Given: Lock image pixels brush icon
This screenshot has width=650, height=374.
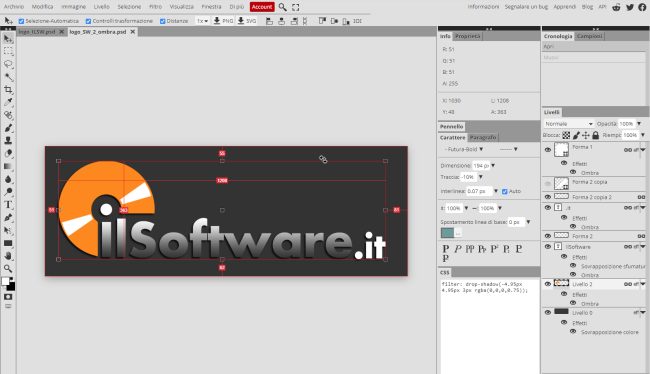Looking at the screenshot, I should (576, 135).
